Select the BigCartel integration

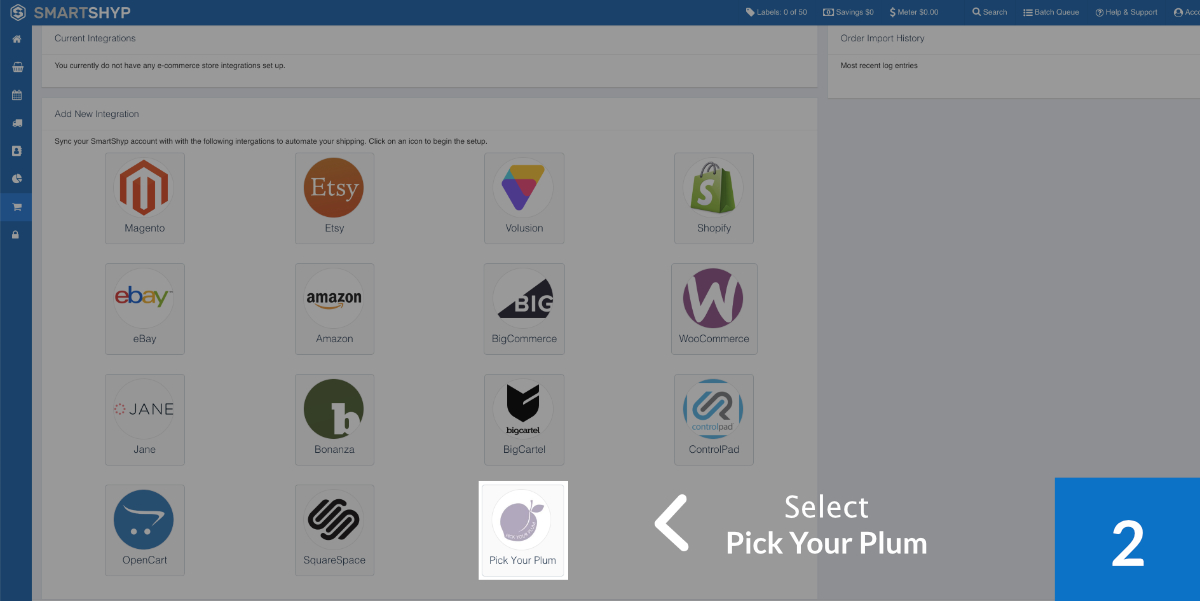524,419
